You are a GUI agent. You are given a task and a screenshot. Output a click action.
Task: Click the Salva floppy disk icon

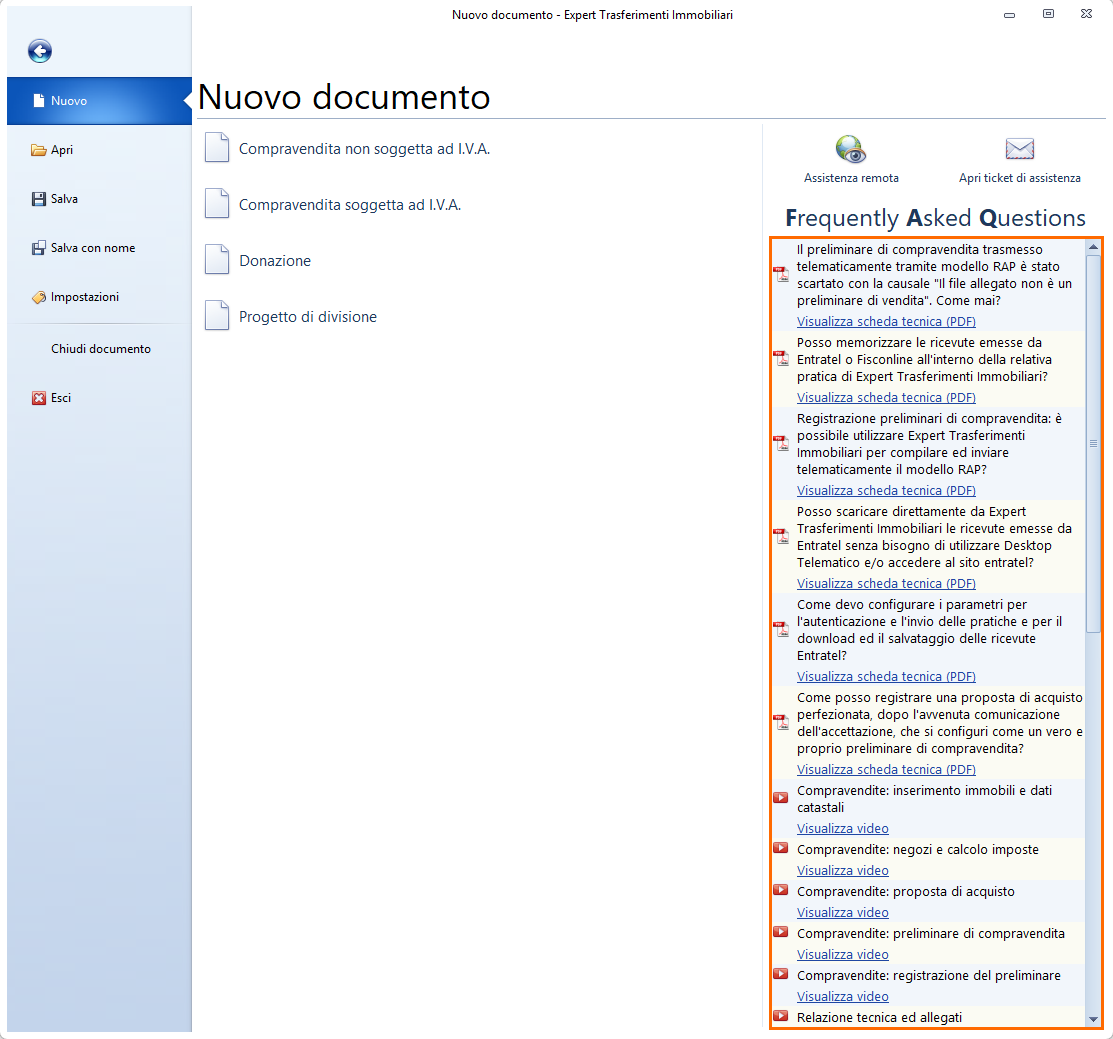[39, 199]
